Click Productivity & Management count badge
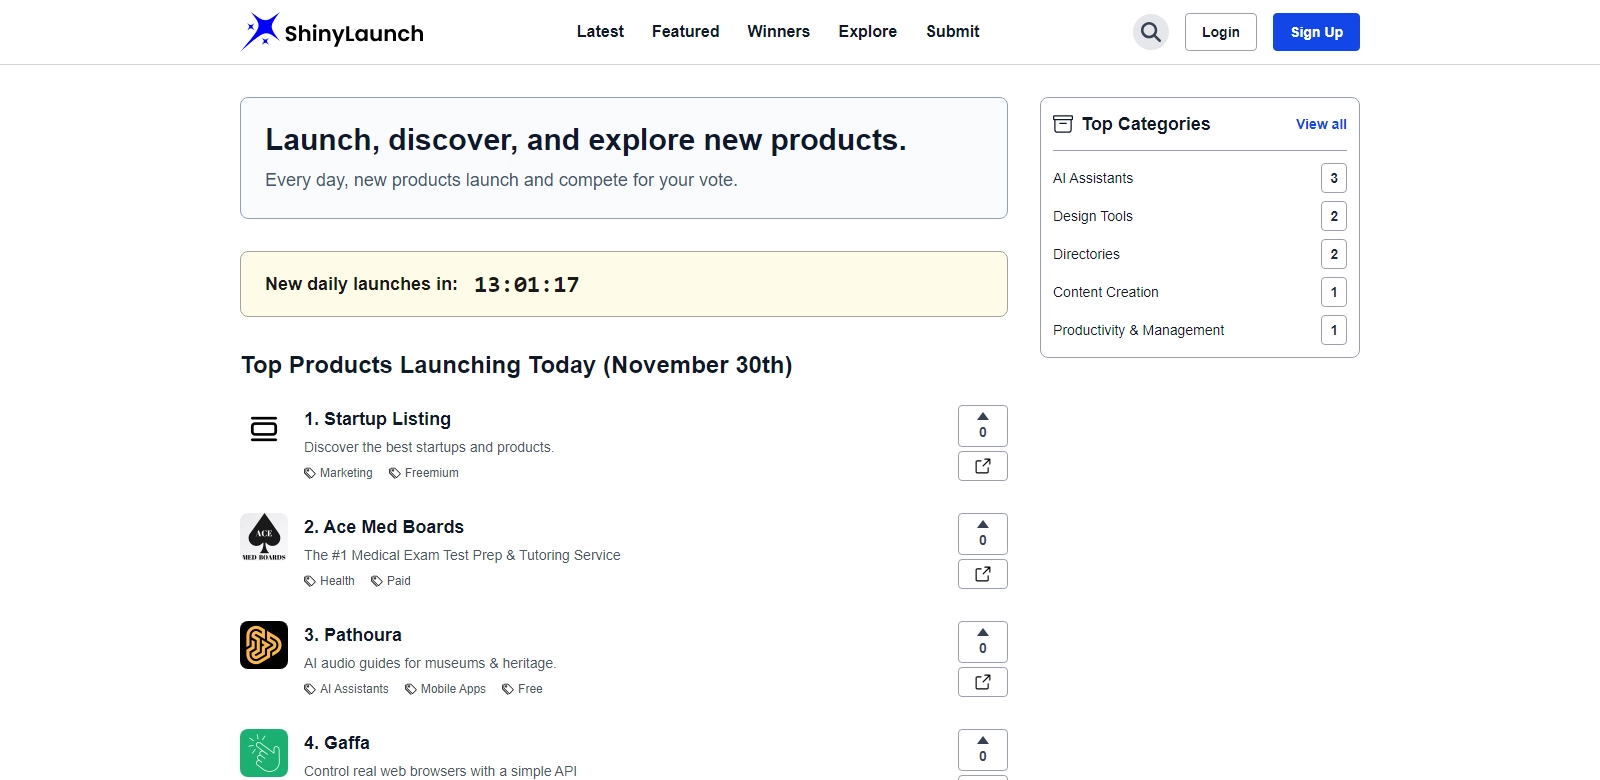1600x780 pixels. [x=1334, y=330]
